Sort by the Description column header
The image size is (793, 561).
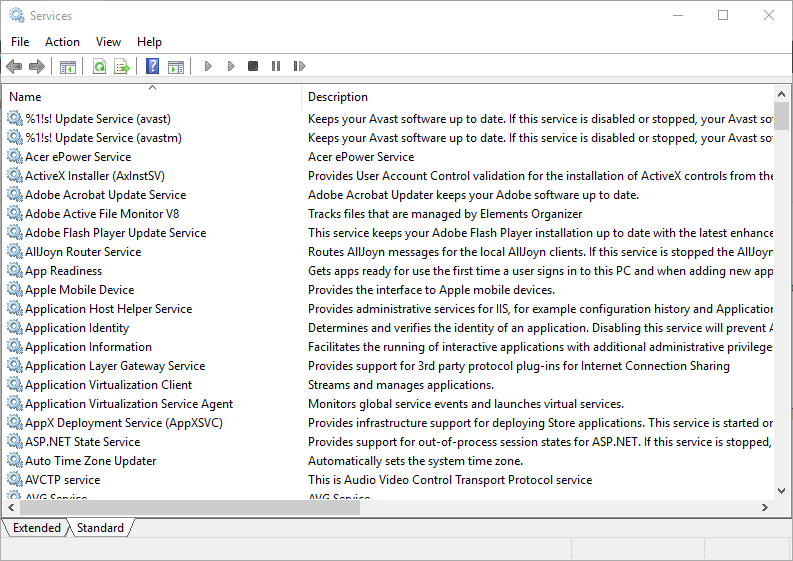coord(538,97)
